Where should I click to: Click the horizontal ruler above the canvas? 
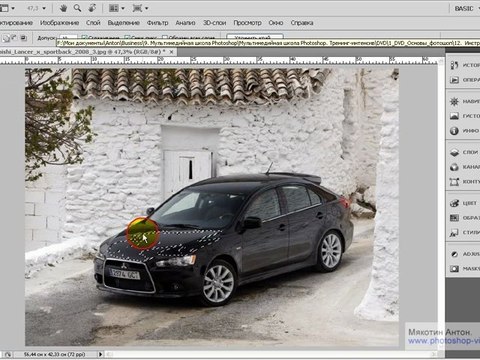(x=218, y=60)
